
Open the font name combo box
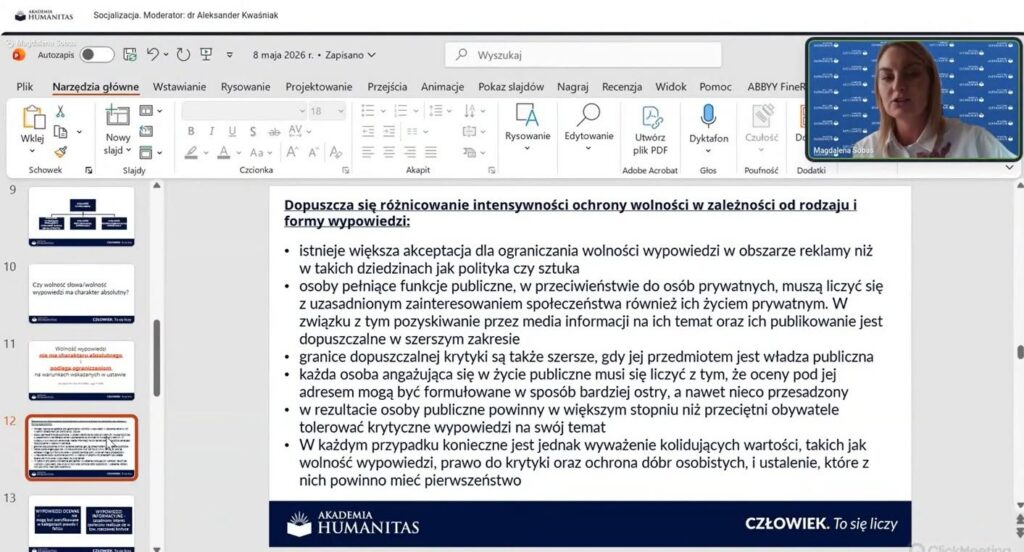(x=244, y=111)
